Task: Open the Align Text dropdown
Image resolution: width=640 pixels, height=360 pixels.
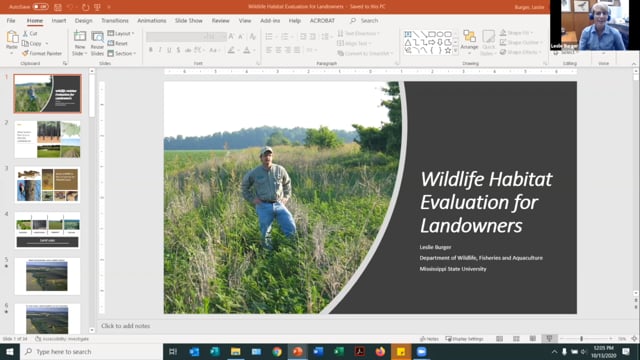Action: pyautogui.click(x=354, y=43)
